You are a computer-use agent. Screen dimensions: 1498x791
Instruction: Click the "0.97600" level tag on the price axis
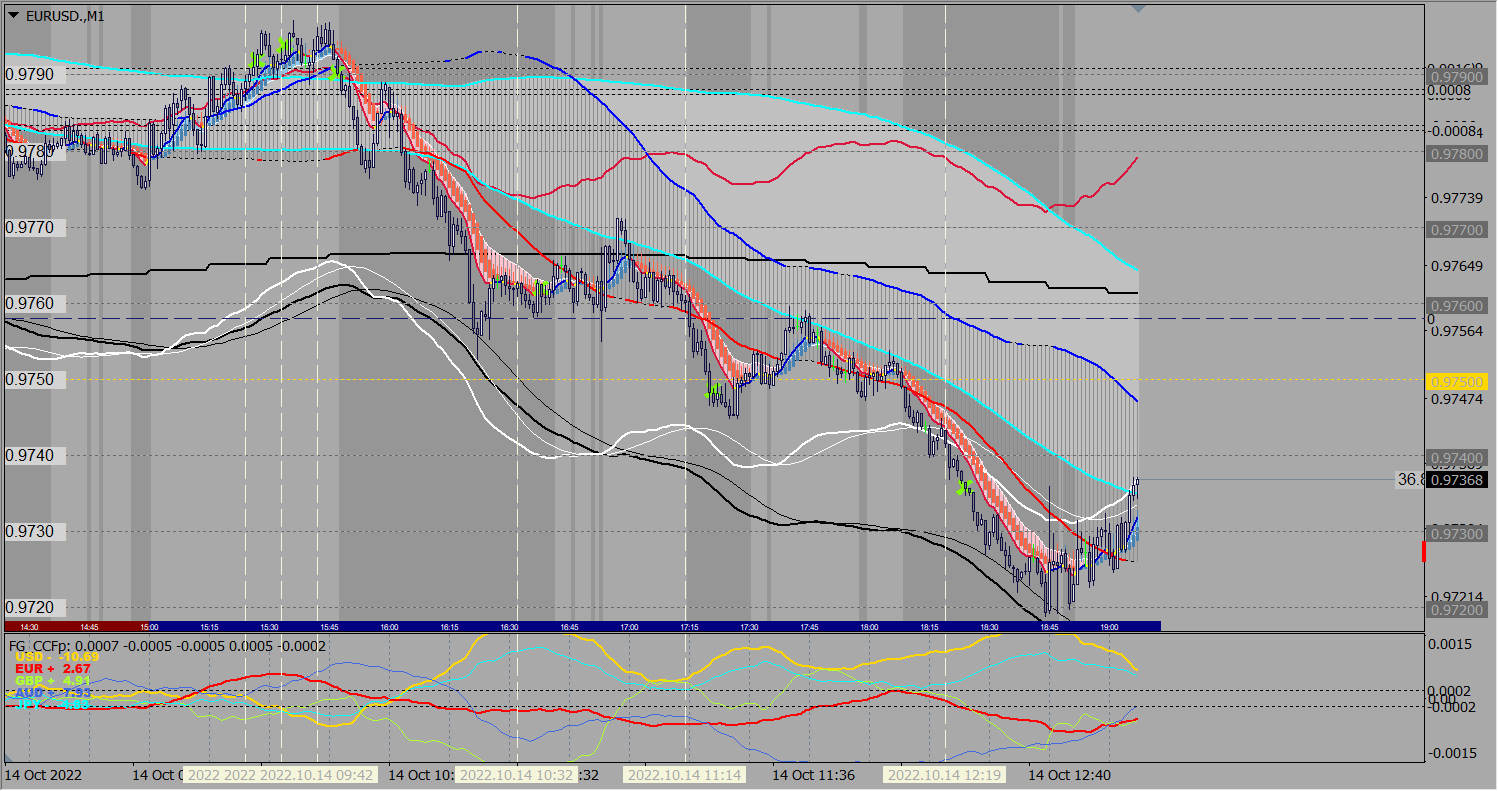(x=1458, y=306)
